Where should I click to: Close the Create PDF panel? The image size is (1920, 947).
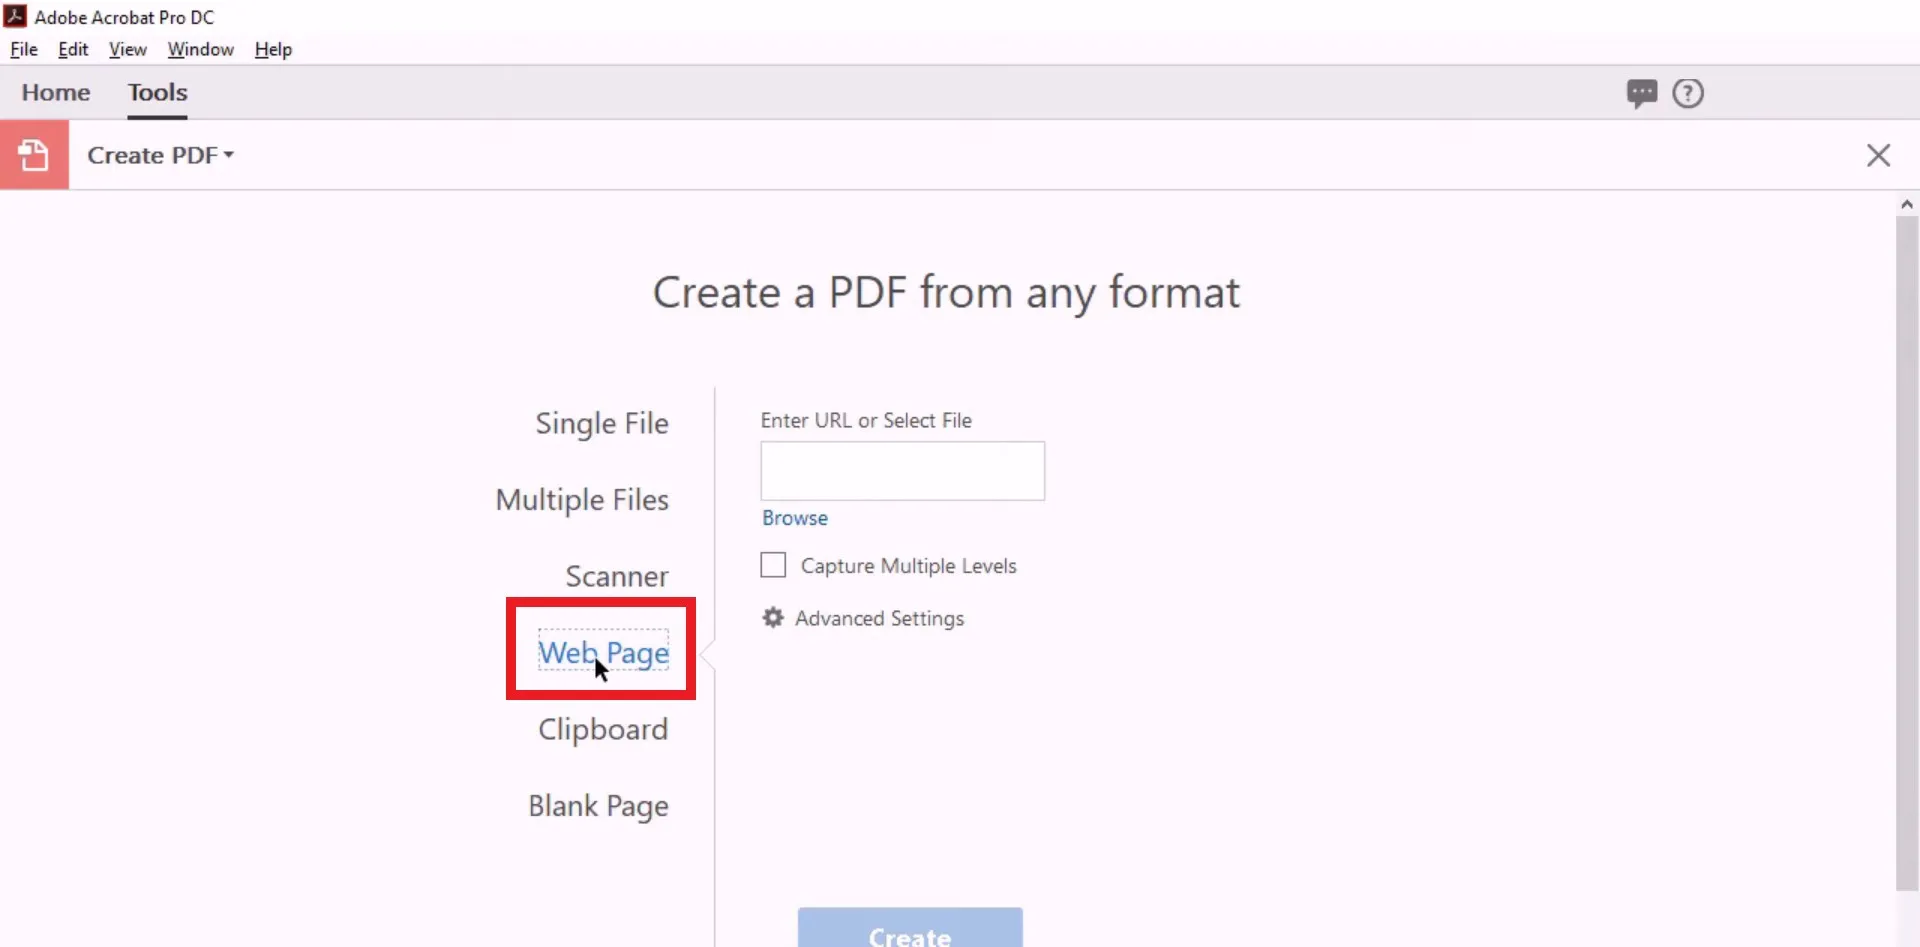[1878, 155]
